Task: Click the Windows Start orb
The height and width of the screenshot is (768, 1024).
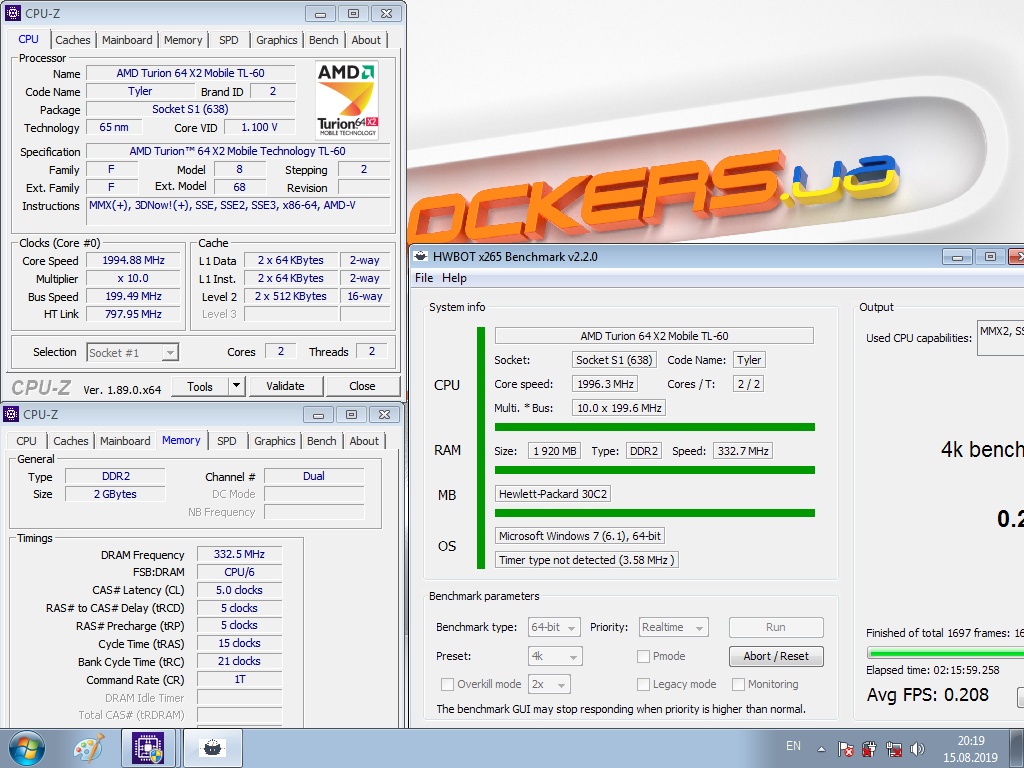Action: (x=27, y=748)
